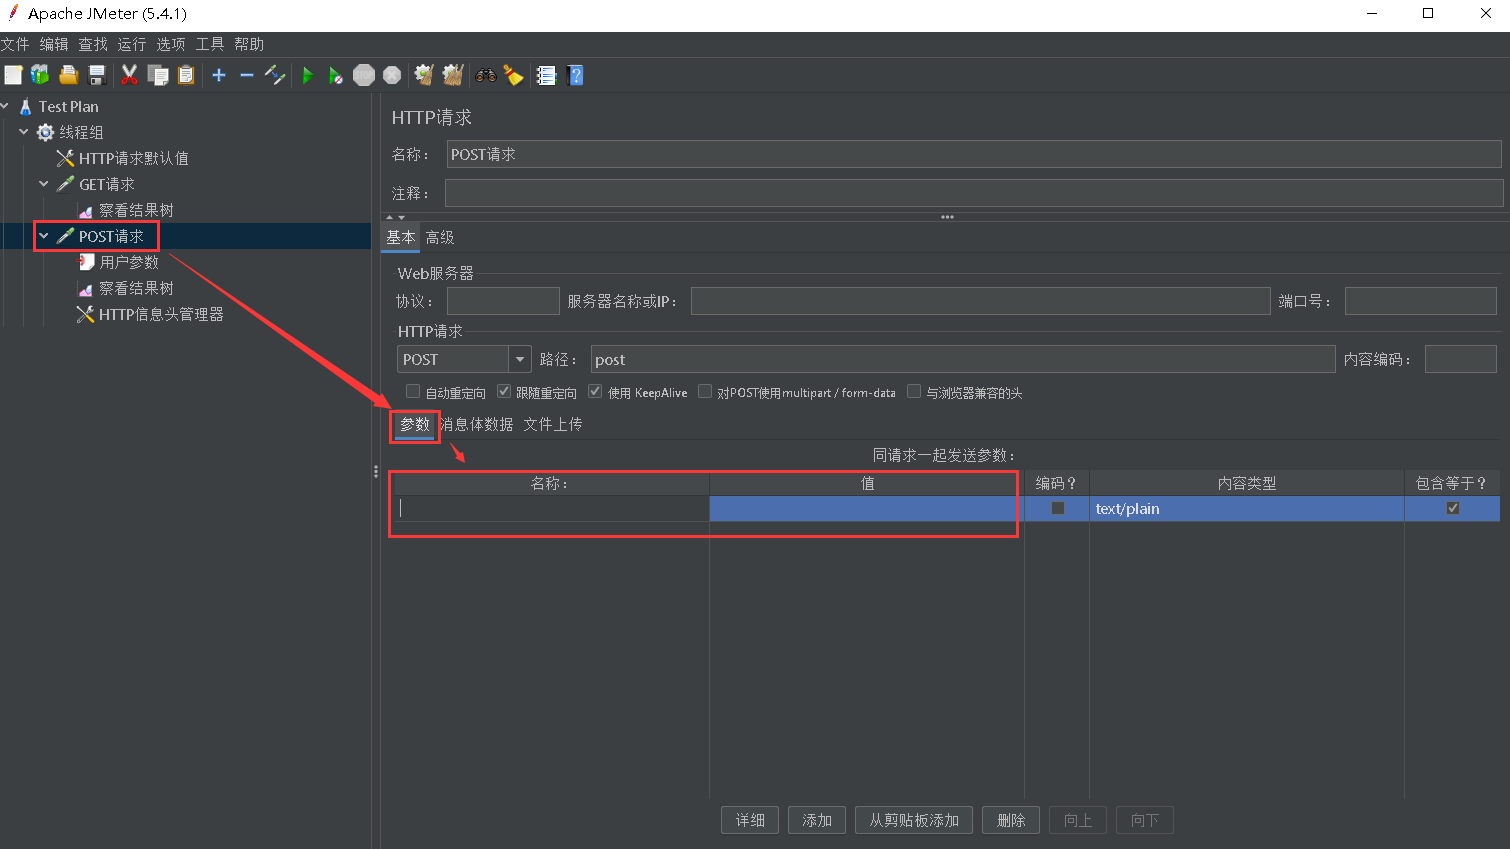Image resolution: width=1510 pixels, height=849 pixels.
Task: Click the Reset search brush icon
Action: (514, 75)
